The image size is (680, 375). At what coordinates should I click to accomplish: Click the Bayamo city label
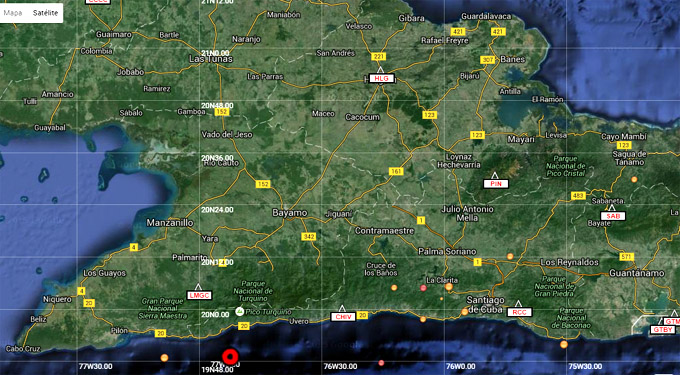290,213
